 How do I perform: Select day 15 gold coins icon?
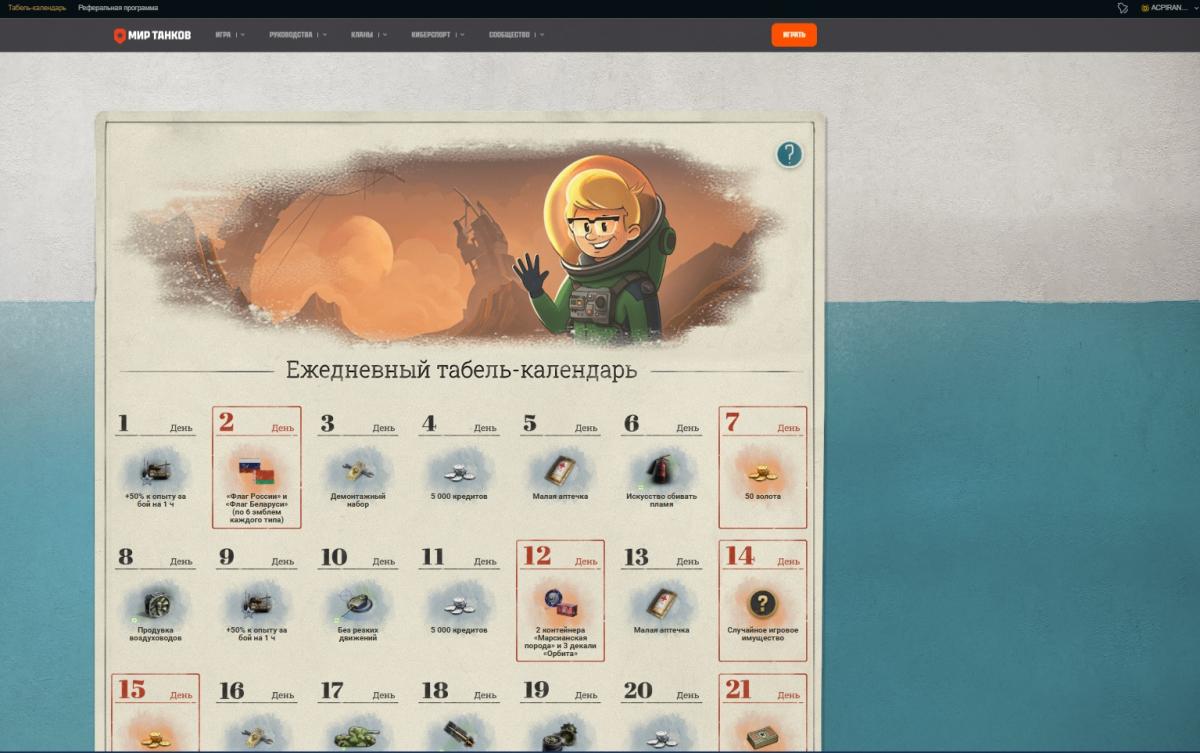tap(155, 738)
